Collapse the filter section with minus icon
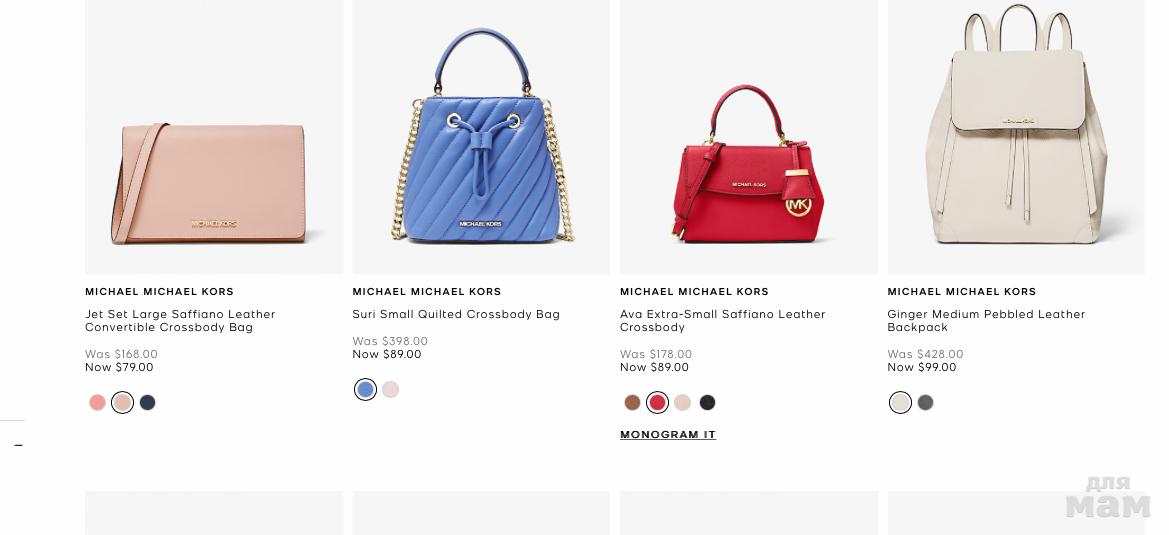The width and height of the screenshot is (1169, 535). [19, 446]
